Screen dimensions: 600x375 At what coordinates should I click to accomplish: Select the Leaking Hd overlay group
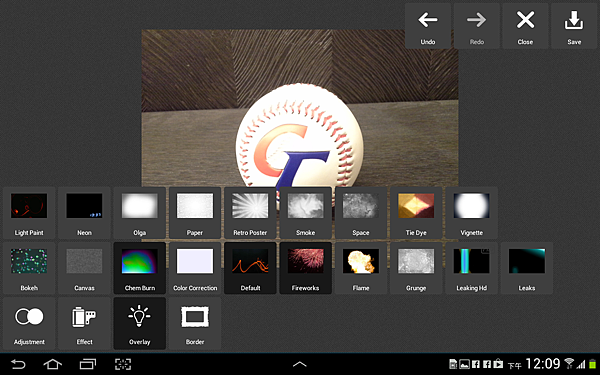tap(471, 268)
